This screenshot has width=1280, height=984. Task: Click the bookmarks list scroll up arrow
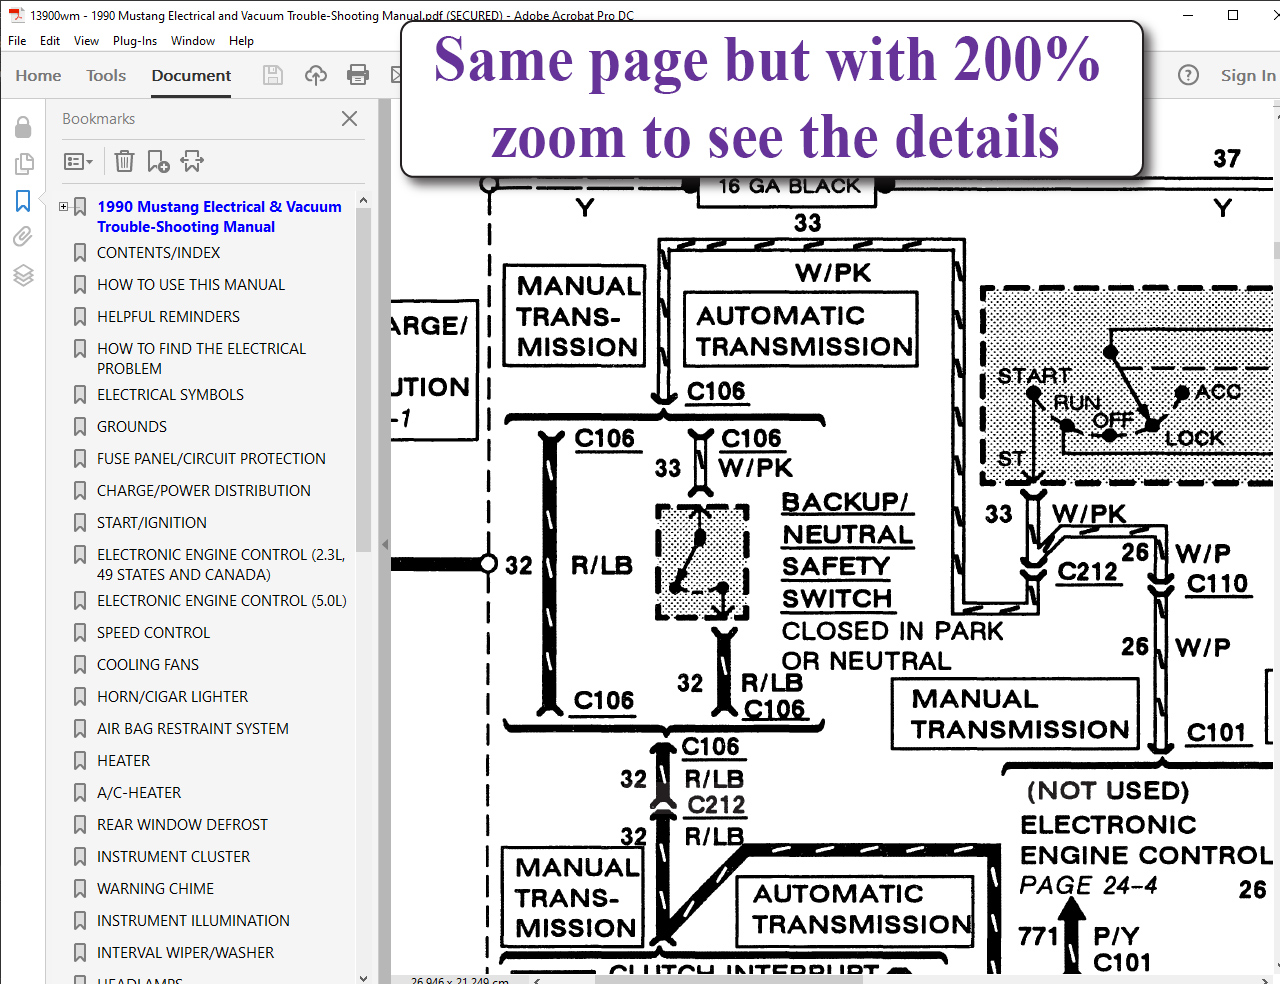pos(363,201)
